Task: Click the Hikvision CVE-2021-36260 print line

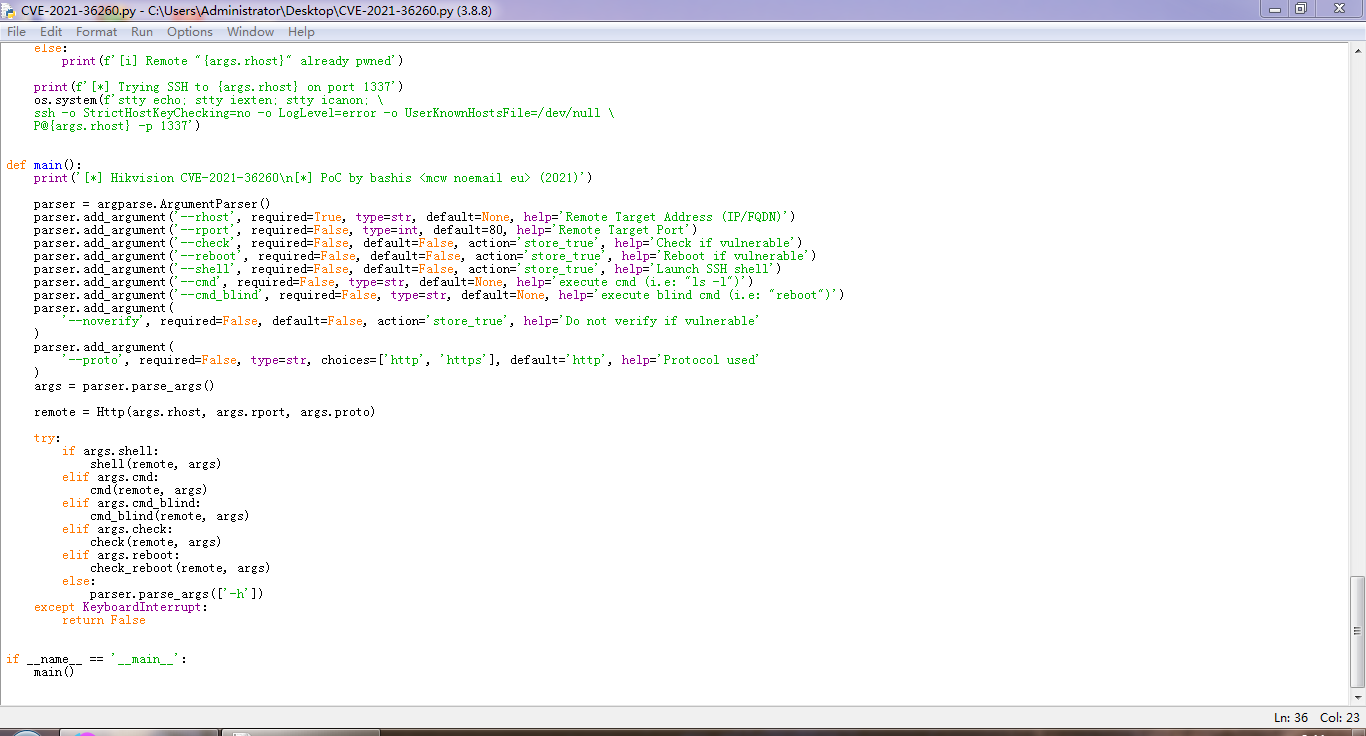Action: 313,178
